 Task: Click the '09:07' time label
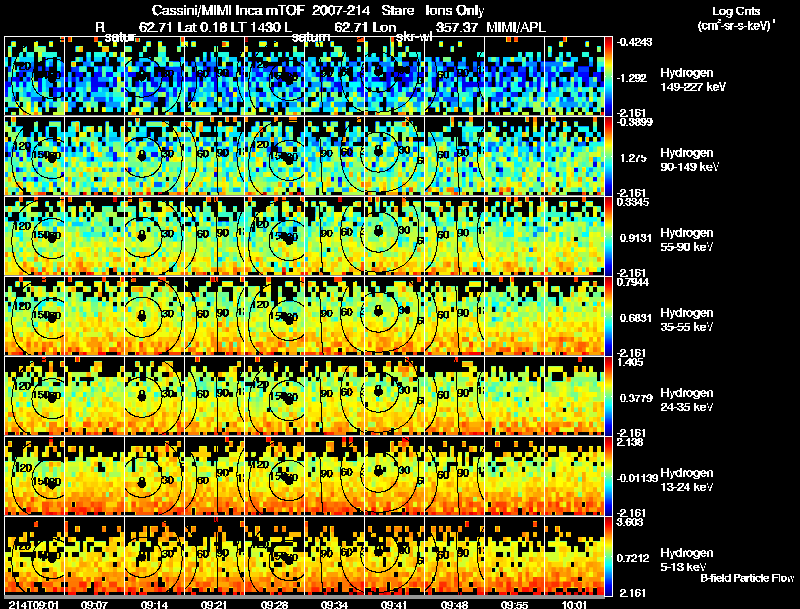[x=94, y=604]
